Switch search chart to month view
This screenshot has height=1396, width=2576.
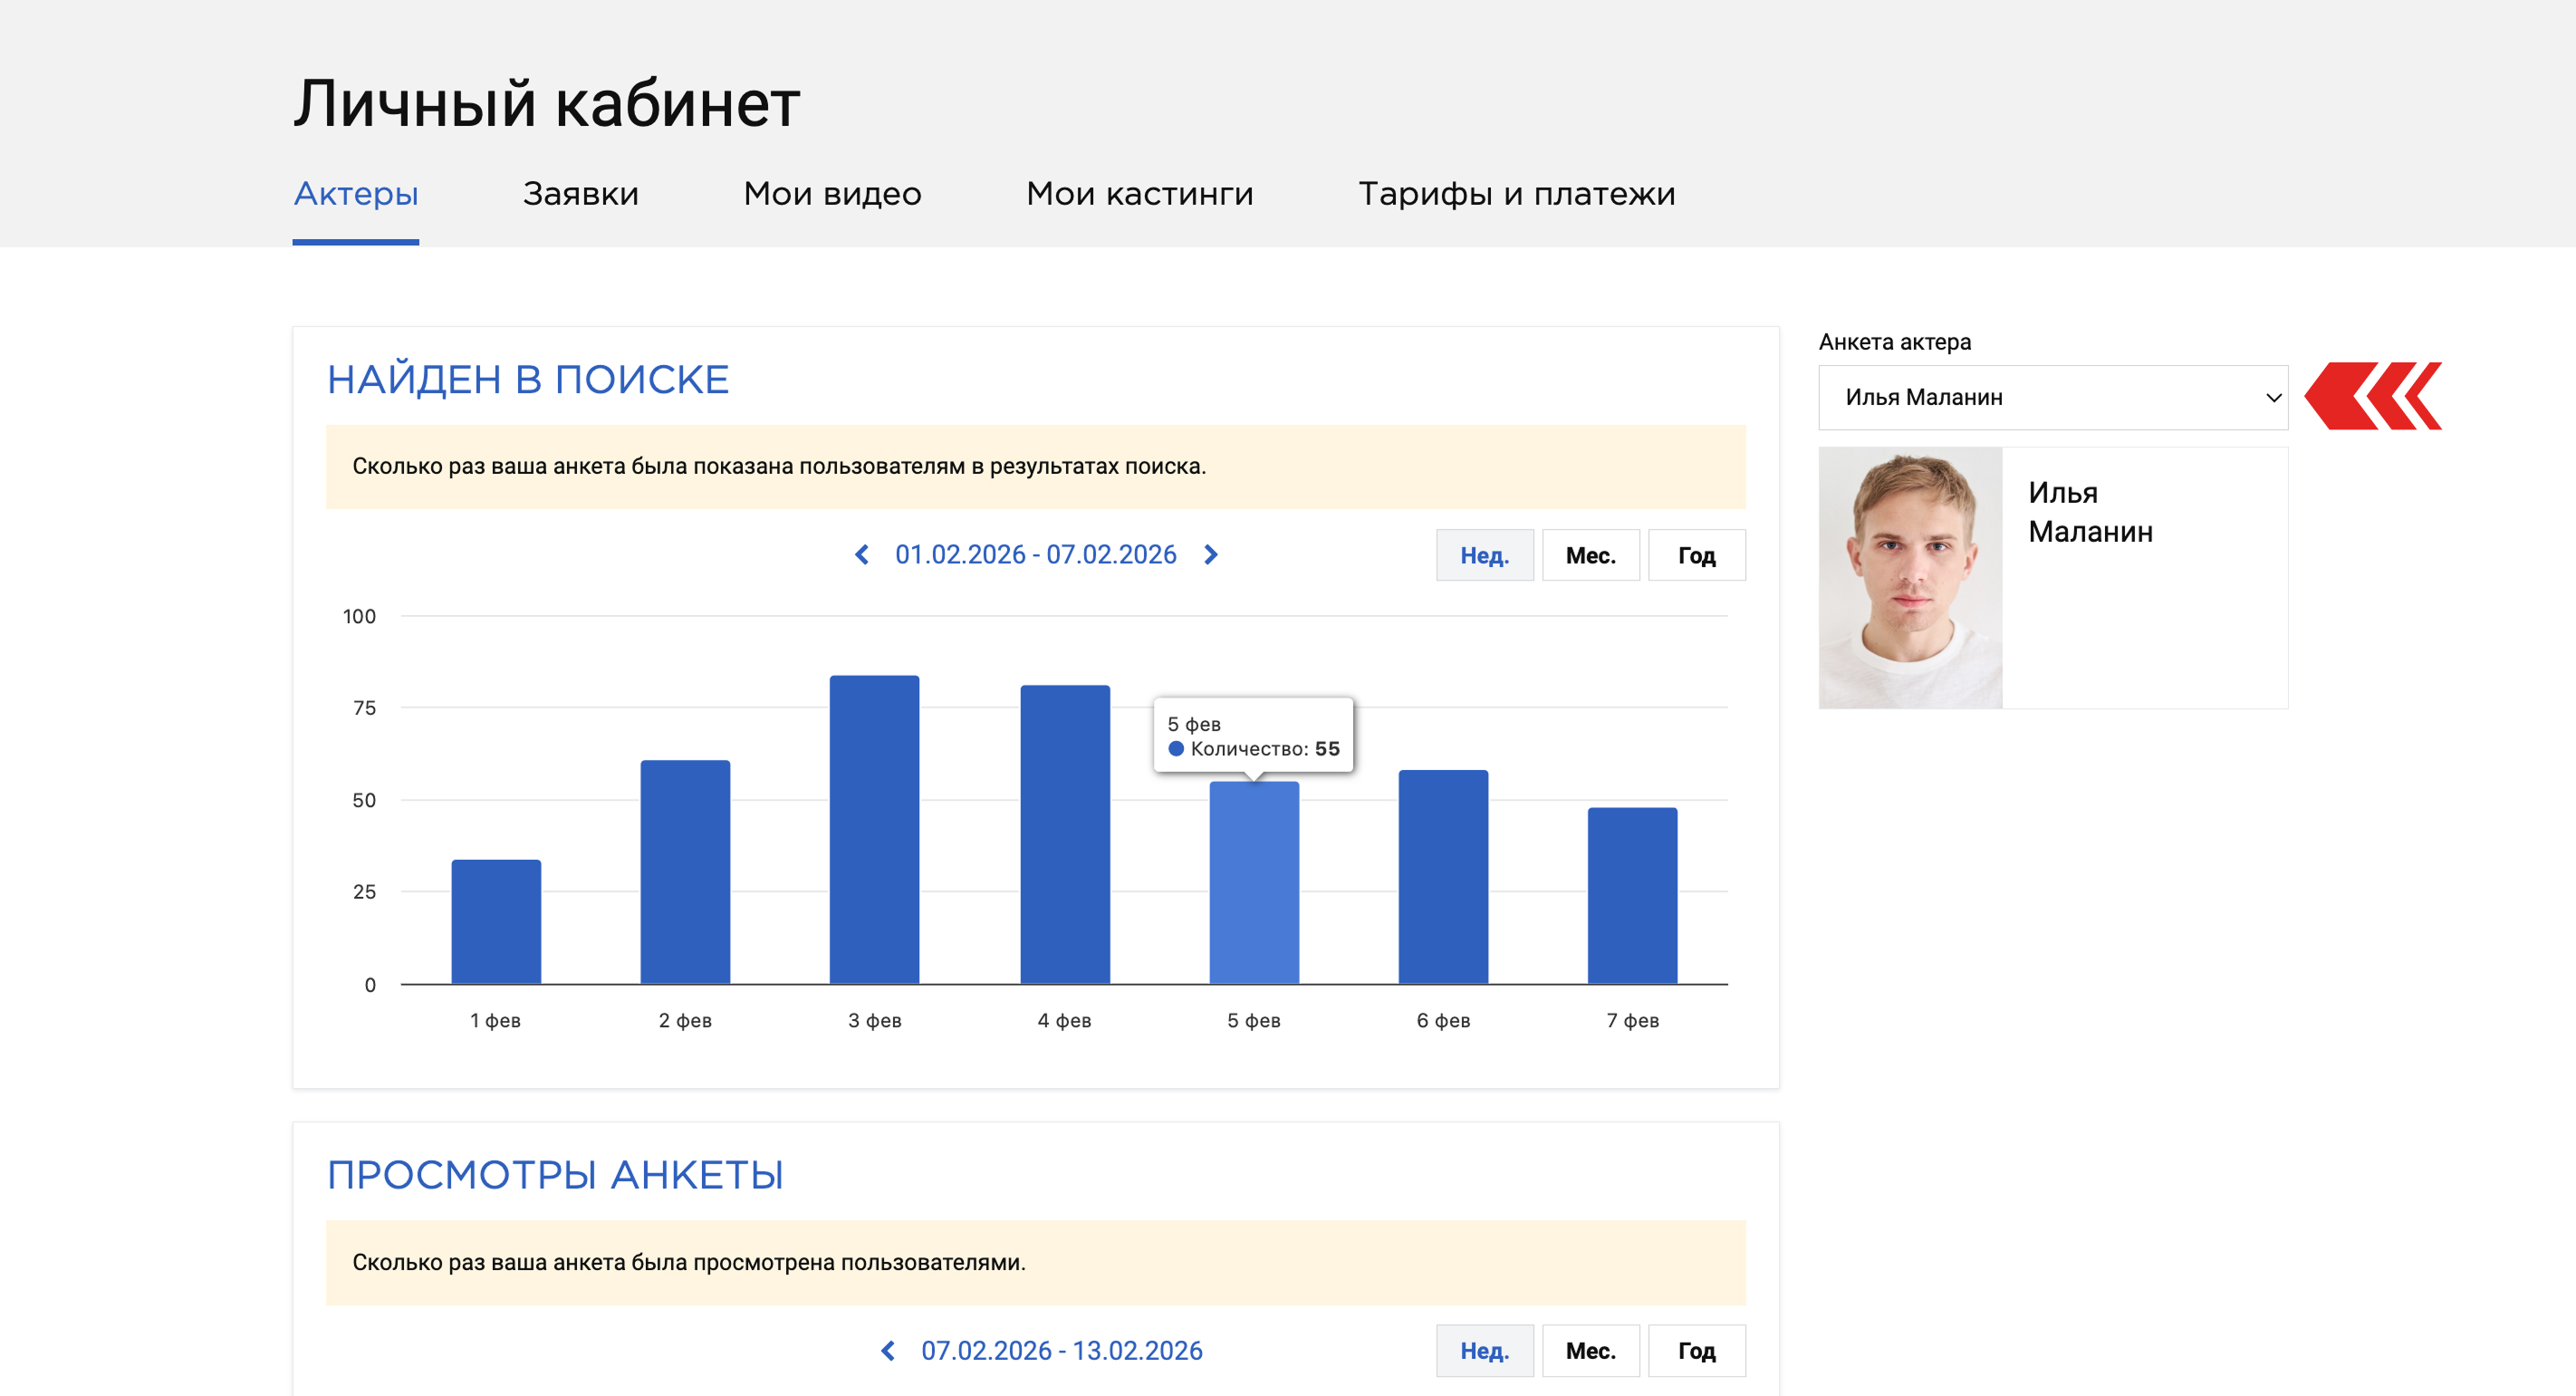tap(1590, 556)
